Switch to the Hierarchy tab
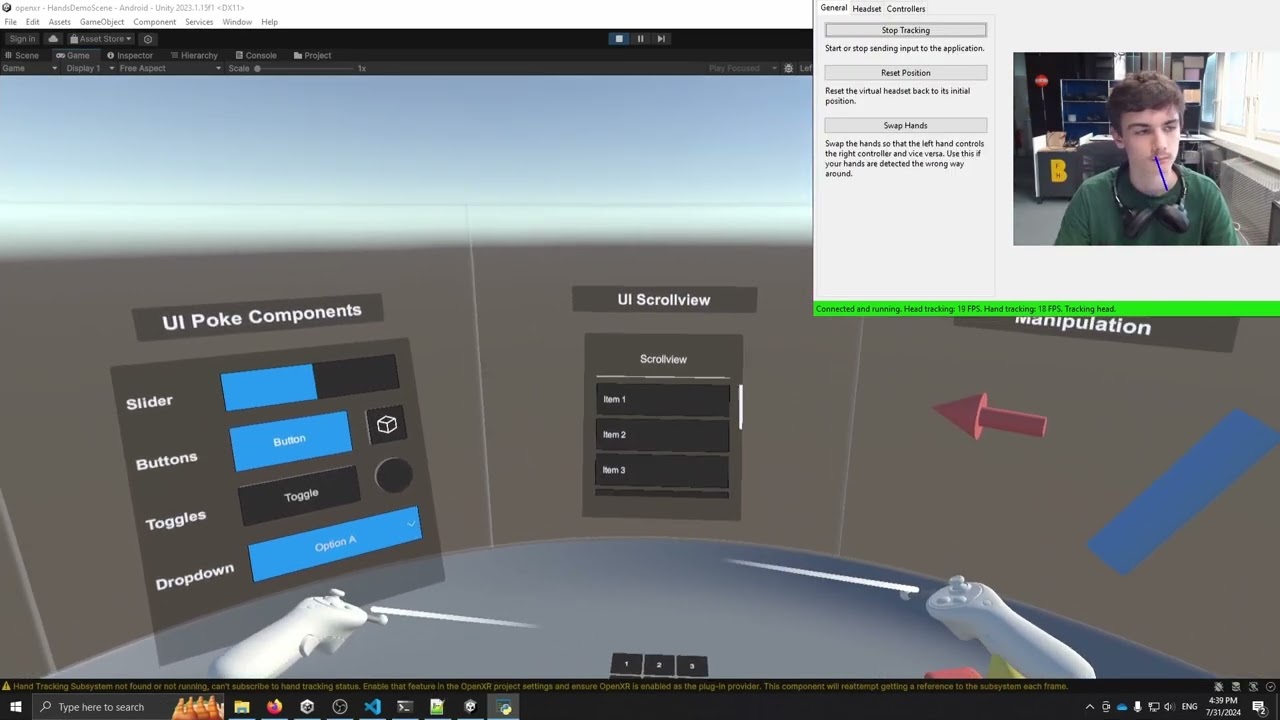Viewport: 1280px width, 720px height. [193, 55]
